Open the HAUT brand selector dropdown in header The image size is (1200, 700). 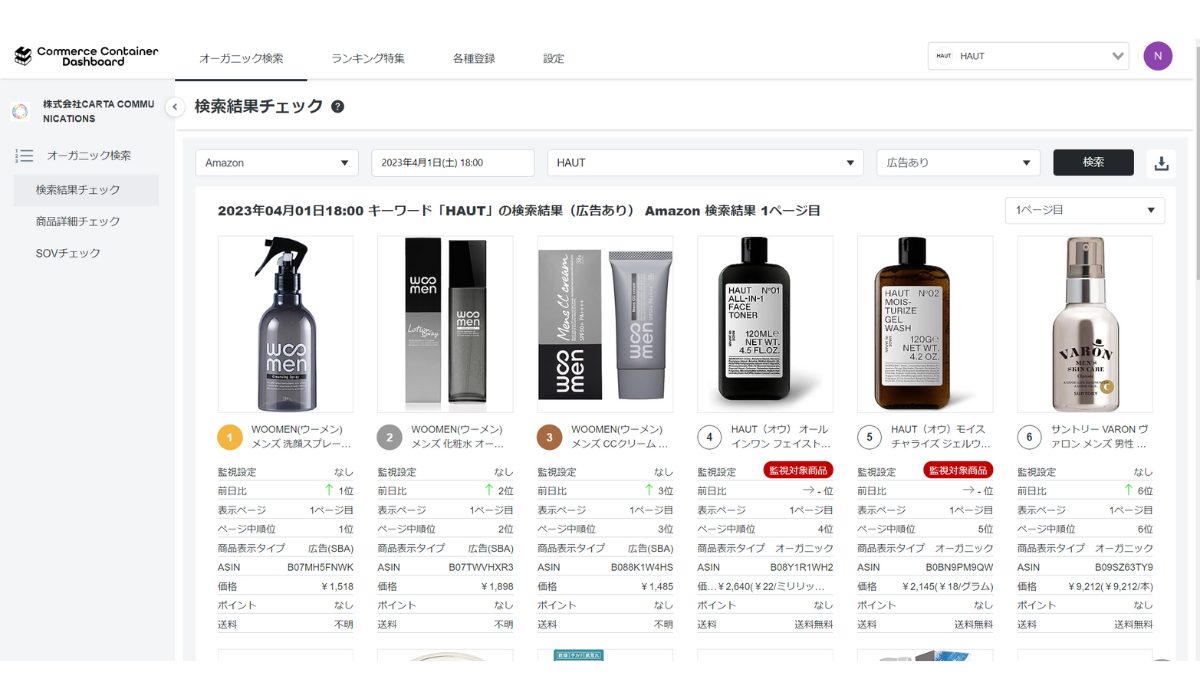[1029, 56]
